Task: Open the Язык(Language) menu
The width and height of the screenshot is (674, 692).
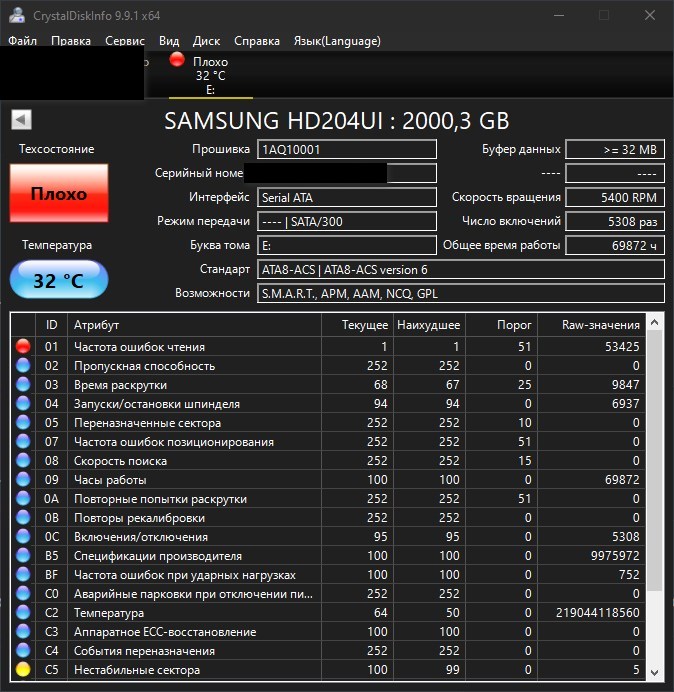Action: [x=337, y=41]
